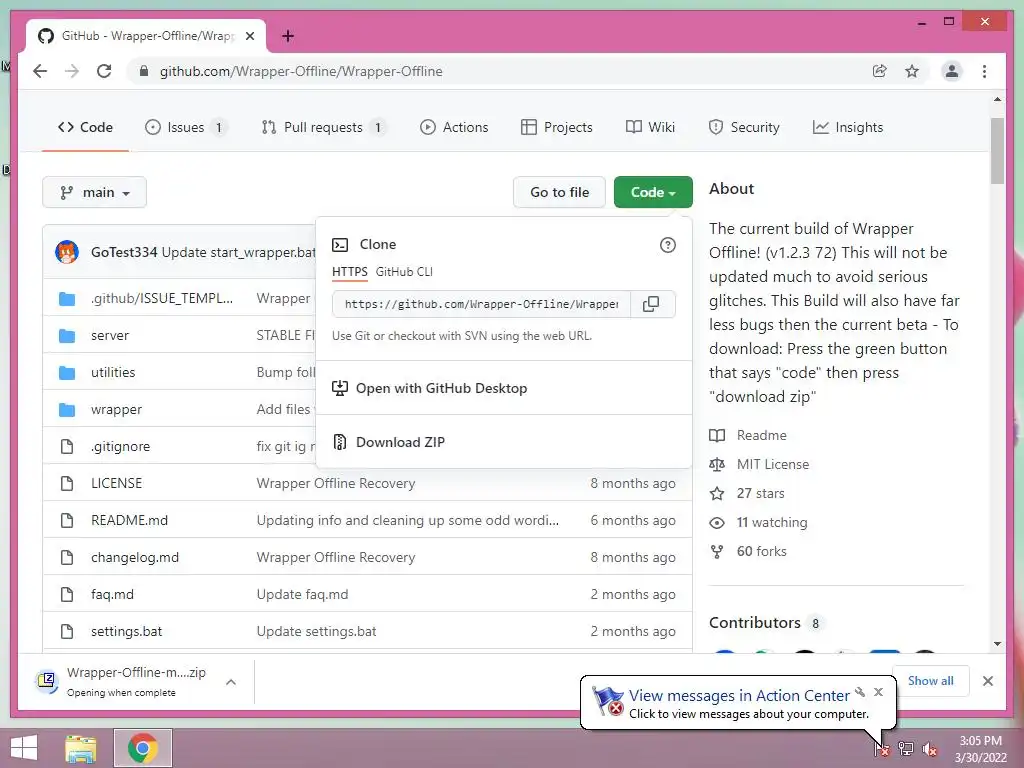The image size is (1024, 768).
Task: Click the browser address bar URL
Action: pyautogui.click(x=301, y=71)
